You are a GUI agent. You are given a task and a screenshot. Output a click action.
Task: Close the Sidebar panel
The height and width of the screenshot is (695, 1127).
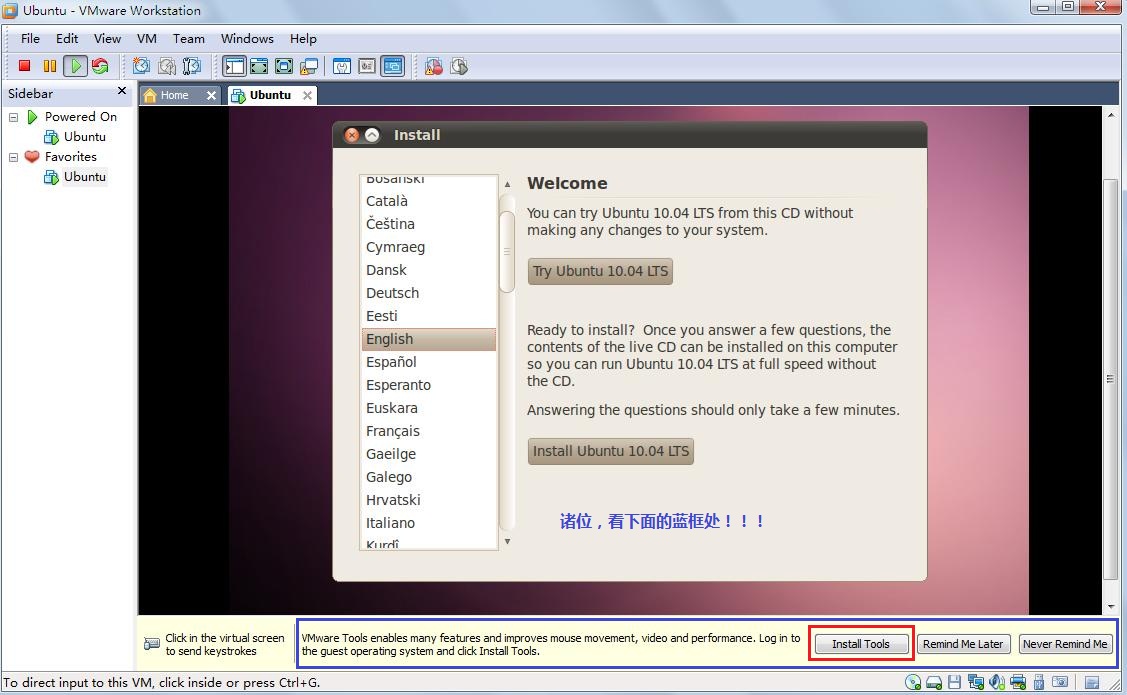click(121, 91)
